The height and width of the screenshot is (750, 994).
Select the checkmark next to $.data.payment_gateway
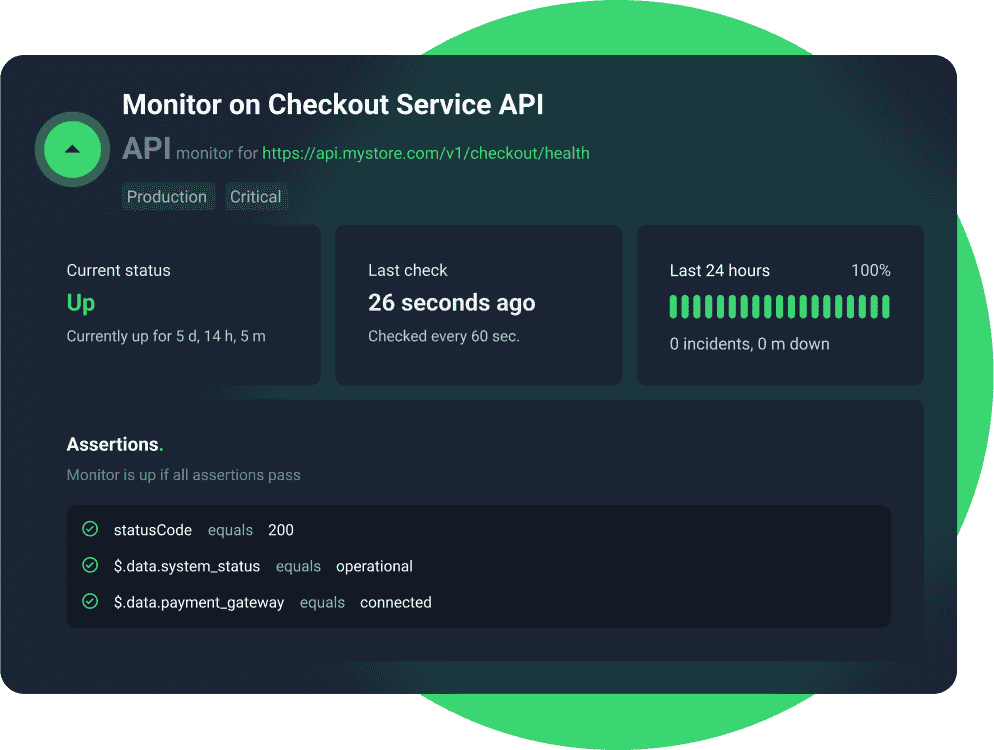coord(89,601)
